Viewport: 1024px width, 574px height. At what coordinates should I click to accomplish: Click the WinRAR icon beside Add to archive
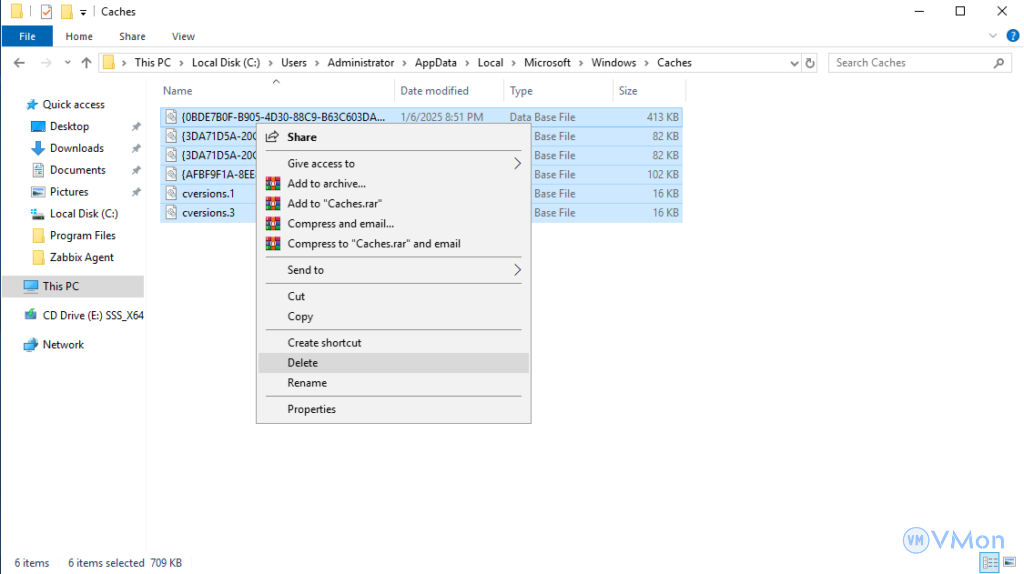click(272, 184)
